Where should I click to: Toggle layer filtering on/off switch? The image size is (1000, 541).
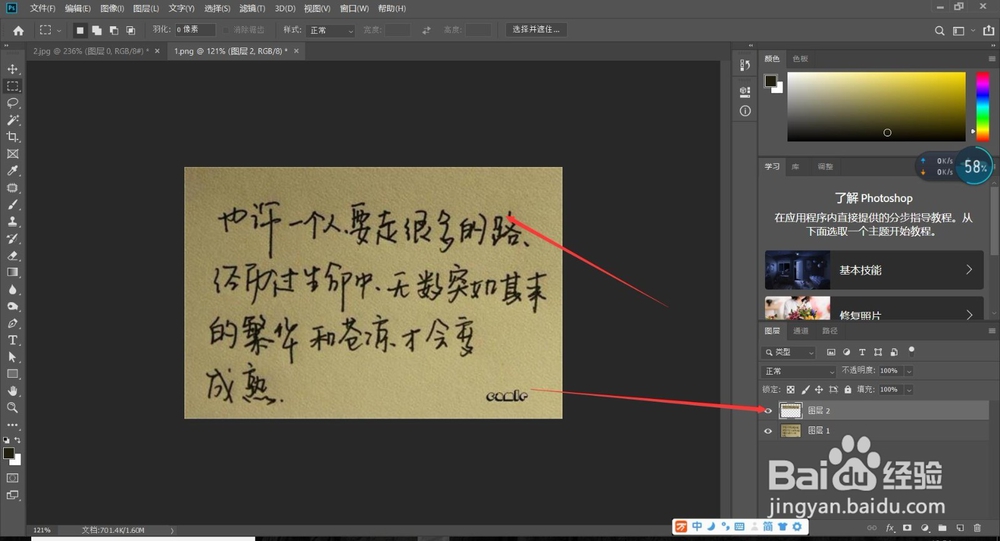(x=911, y=350)
